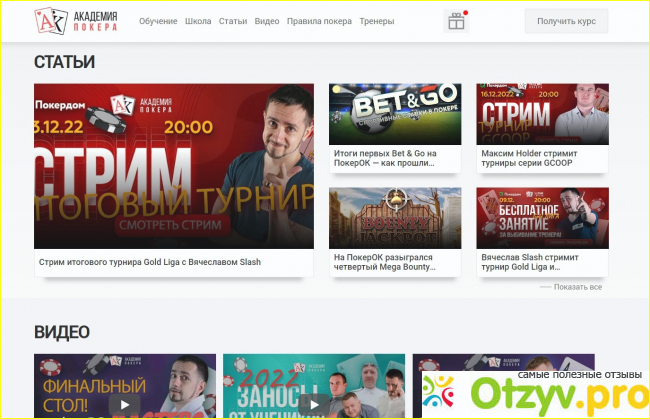Screen dimensions: 650x419
Task: Open the Bet & Go article thumbnail
Action: pyautogui.click(x=395, y=114)
